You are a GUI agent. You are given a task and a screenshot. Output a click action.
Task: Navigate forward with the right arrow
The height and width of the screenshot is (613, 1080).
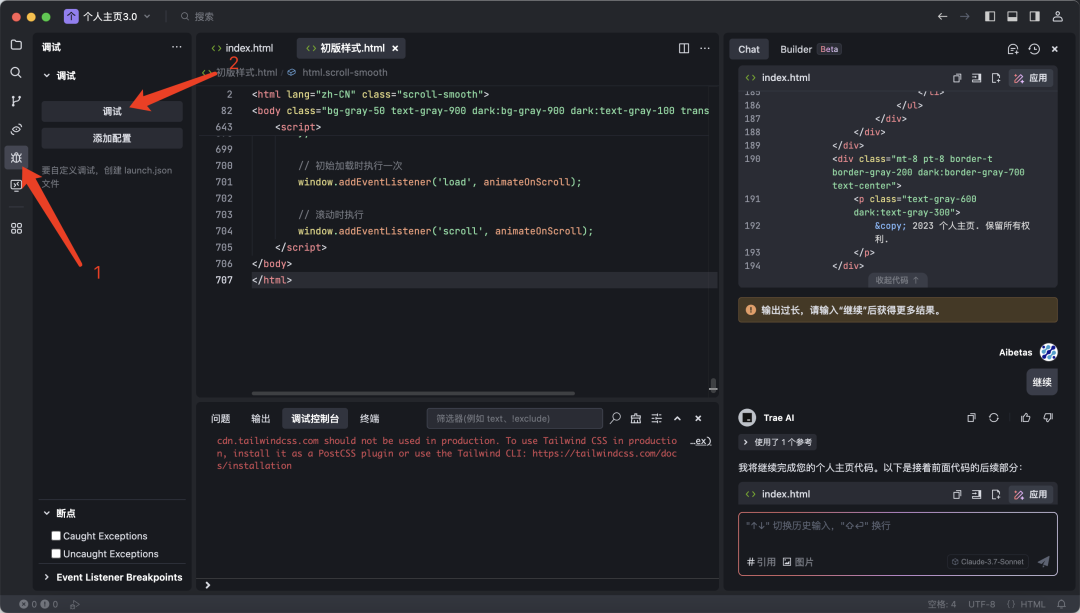tap(964, 17)
